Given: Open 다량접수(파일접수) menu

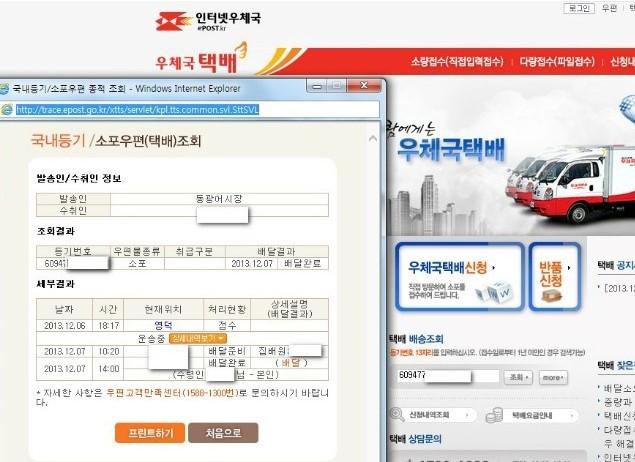Looking at the screenshot, I should pos(557,62).
